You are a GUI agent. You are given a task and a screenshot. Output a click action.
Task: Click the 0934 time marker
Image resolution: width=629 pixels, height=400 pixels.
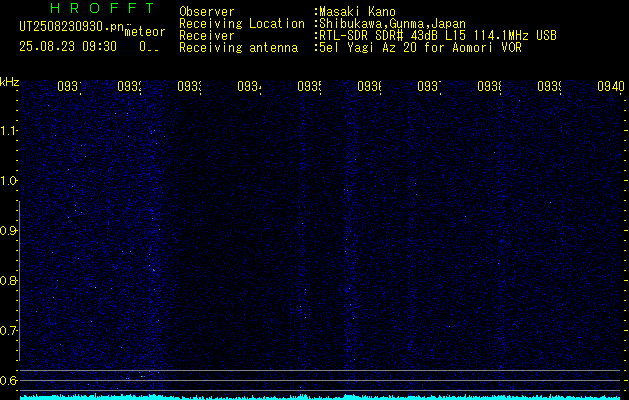point(249,86)
